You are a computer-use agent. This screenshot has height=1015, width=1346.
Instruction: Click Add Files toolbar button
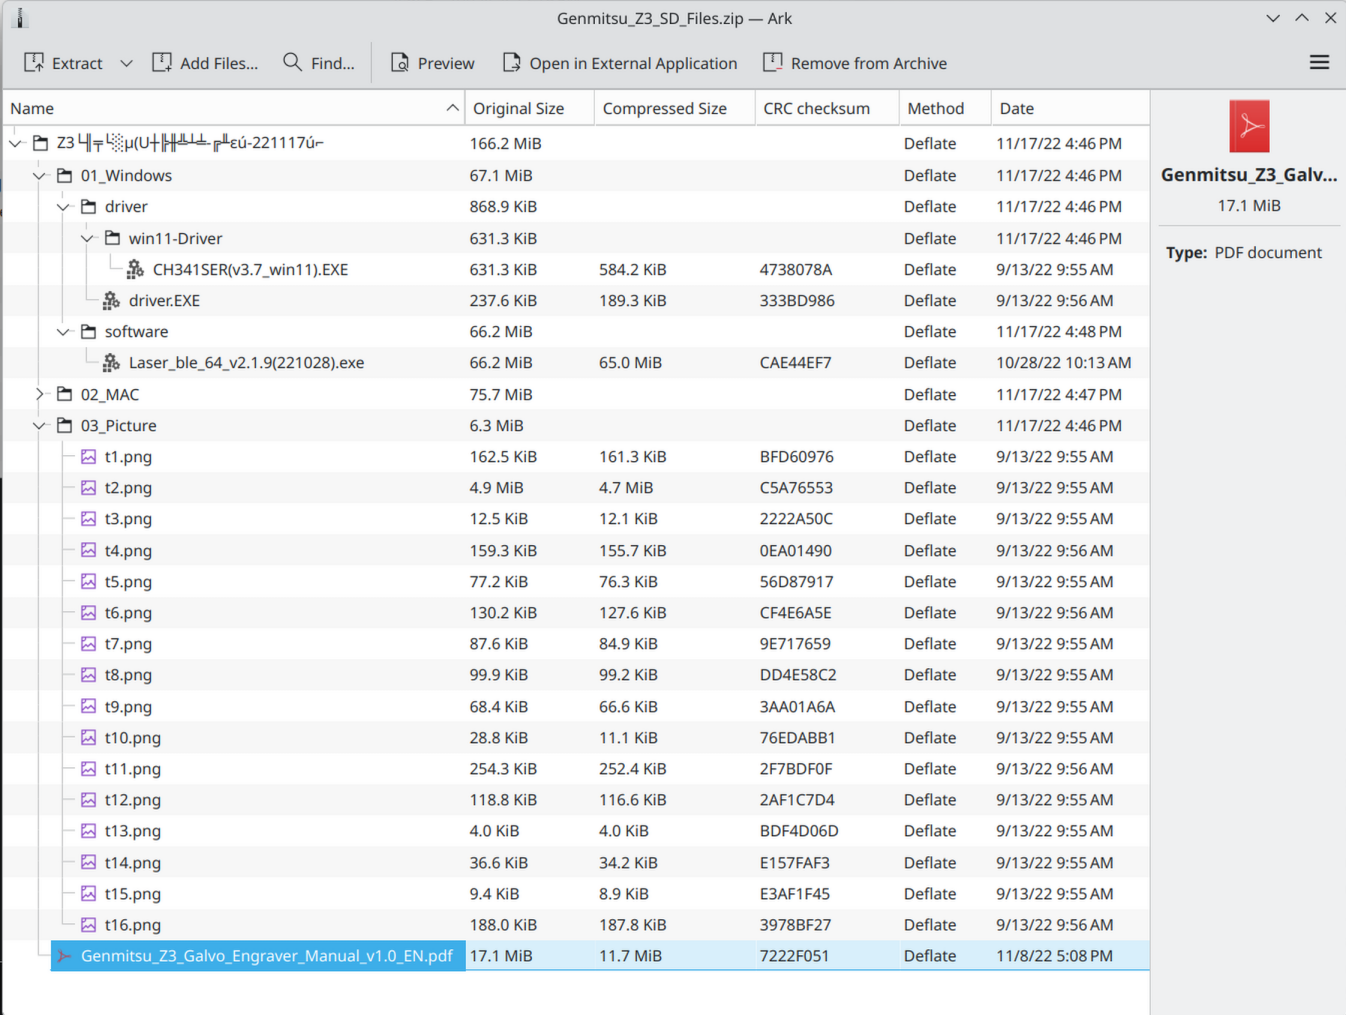(205, 63)
